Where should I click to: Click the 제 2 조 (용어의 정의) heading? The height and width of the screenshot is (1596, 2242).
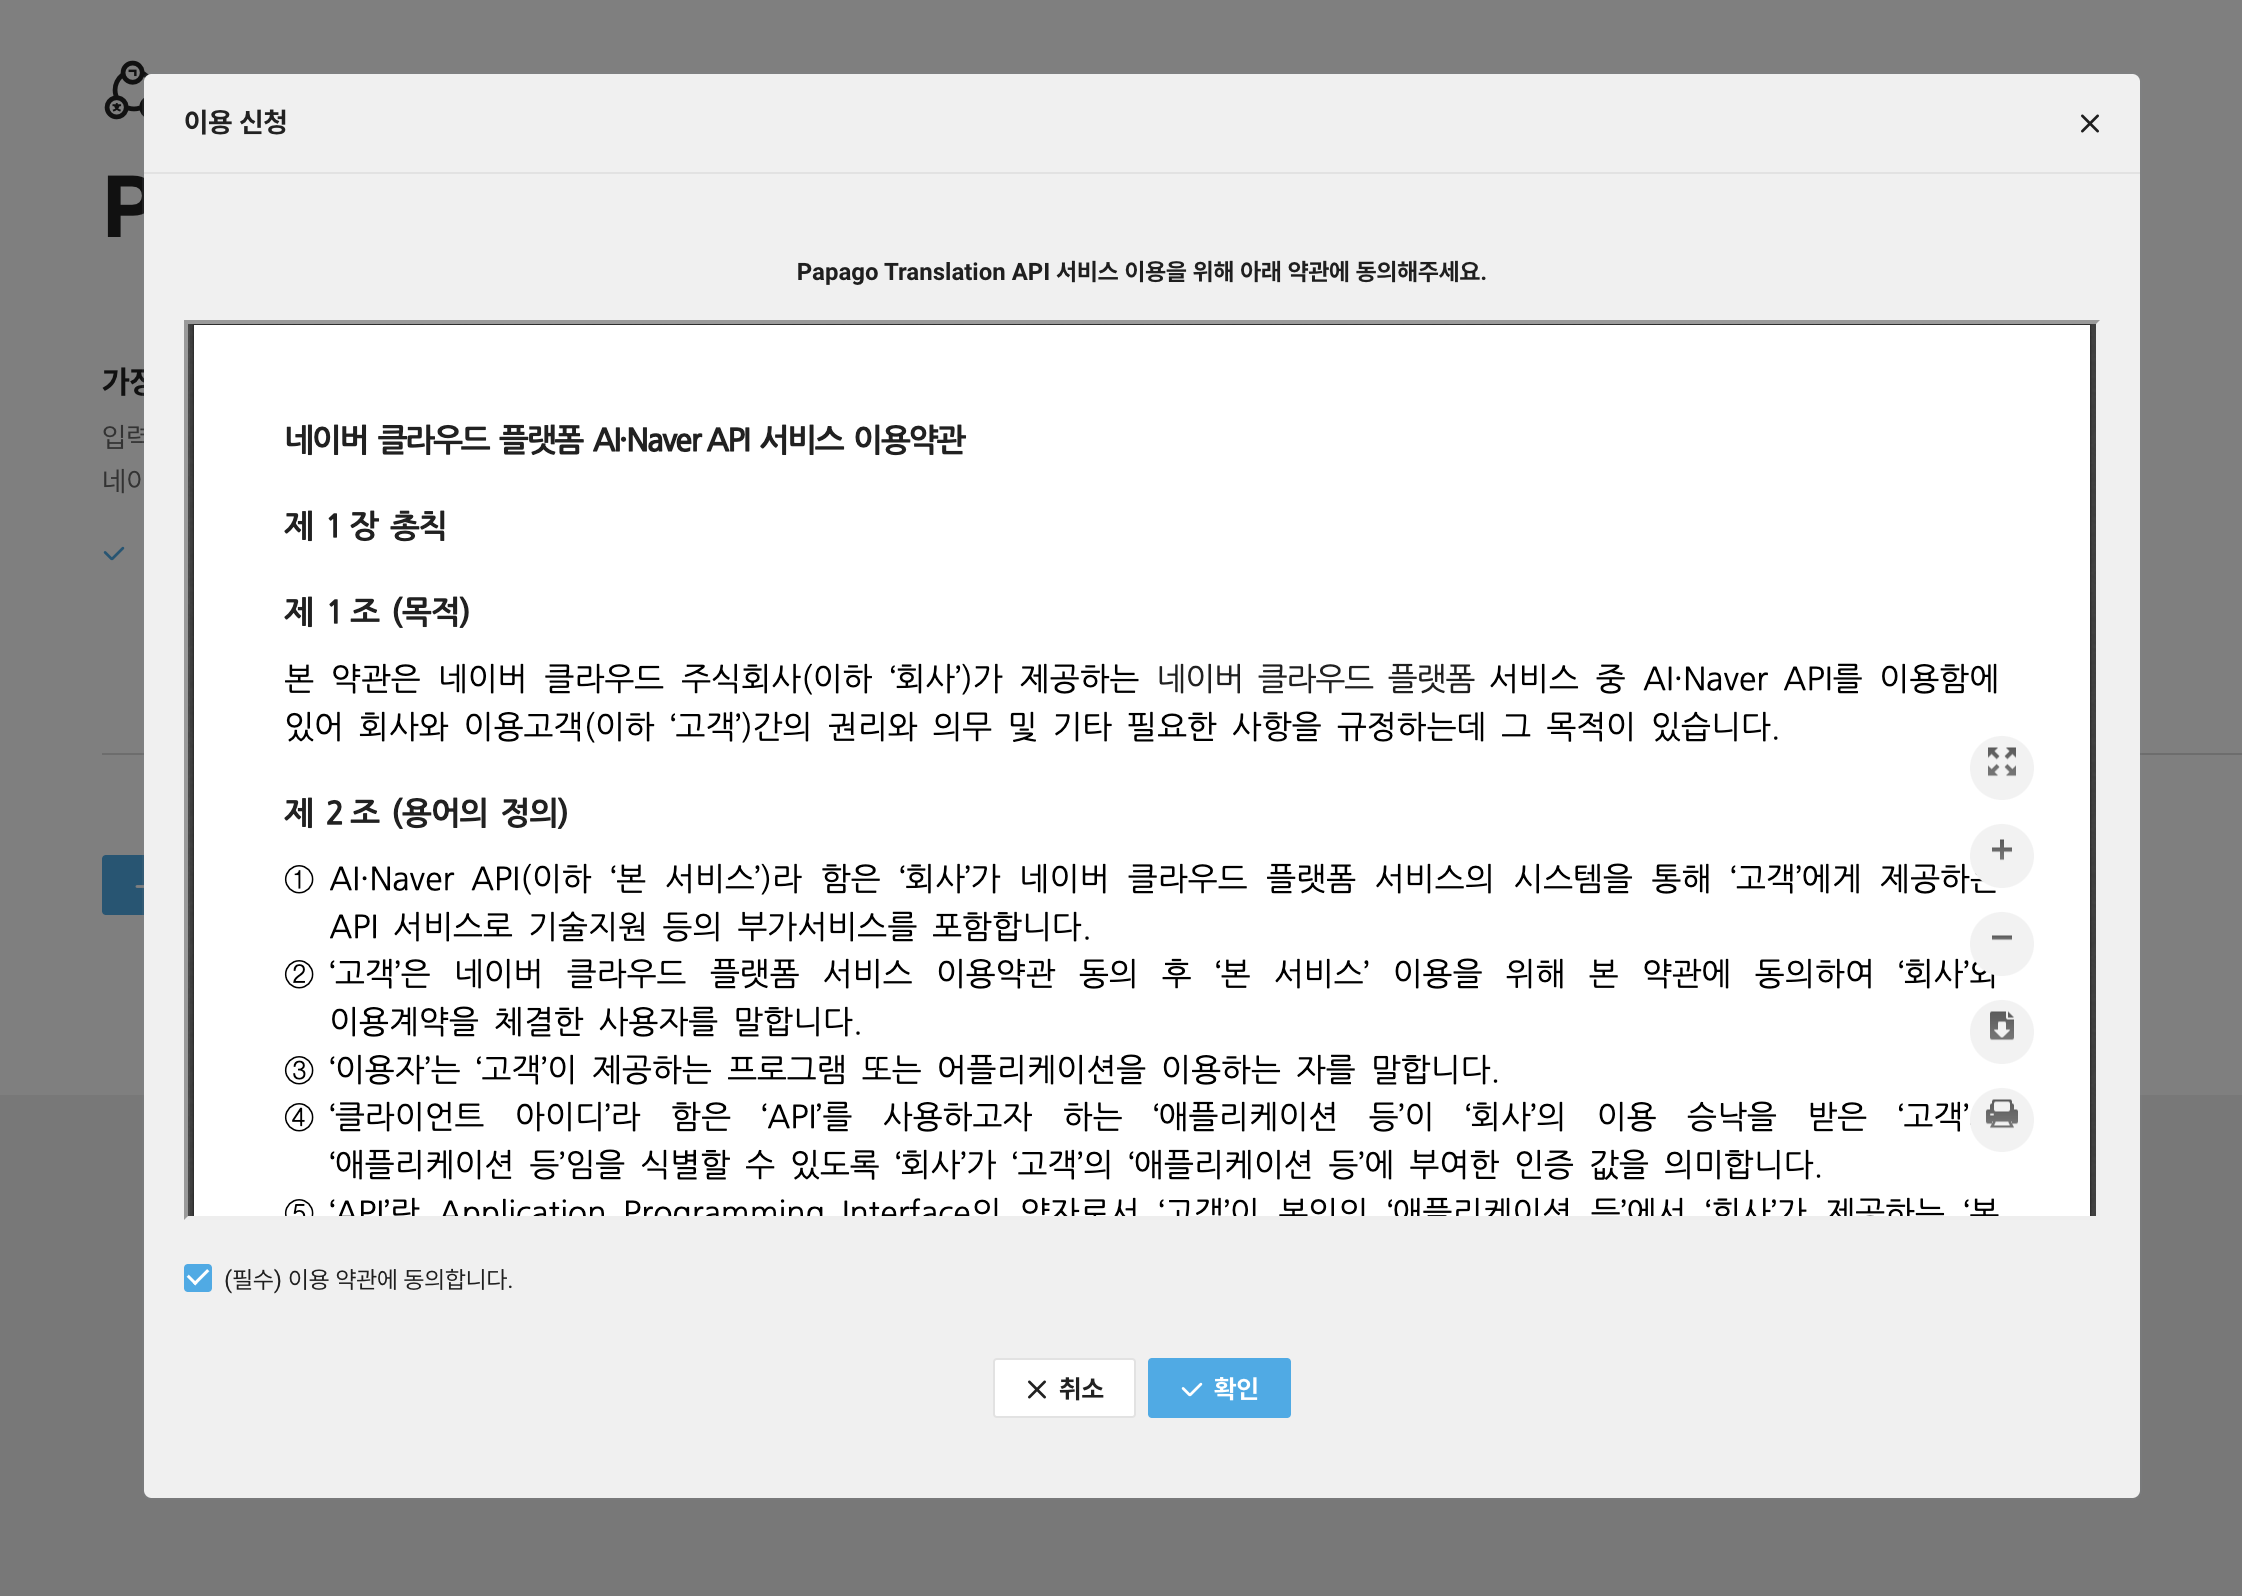tap(426, 812)
